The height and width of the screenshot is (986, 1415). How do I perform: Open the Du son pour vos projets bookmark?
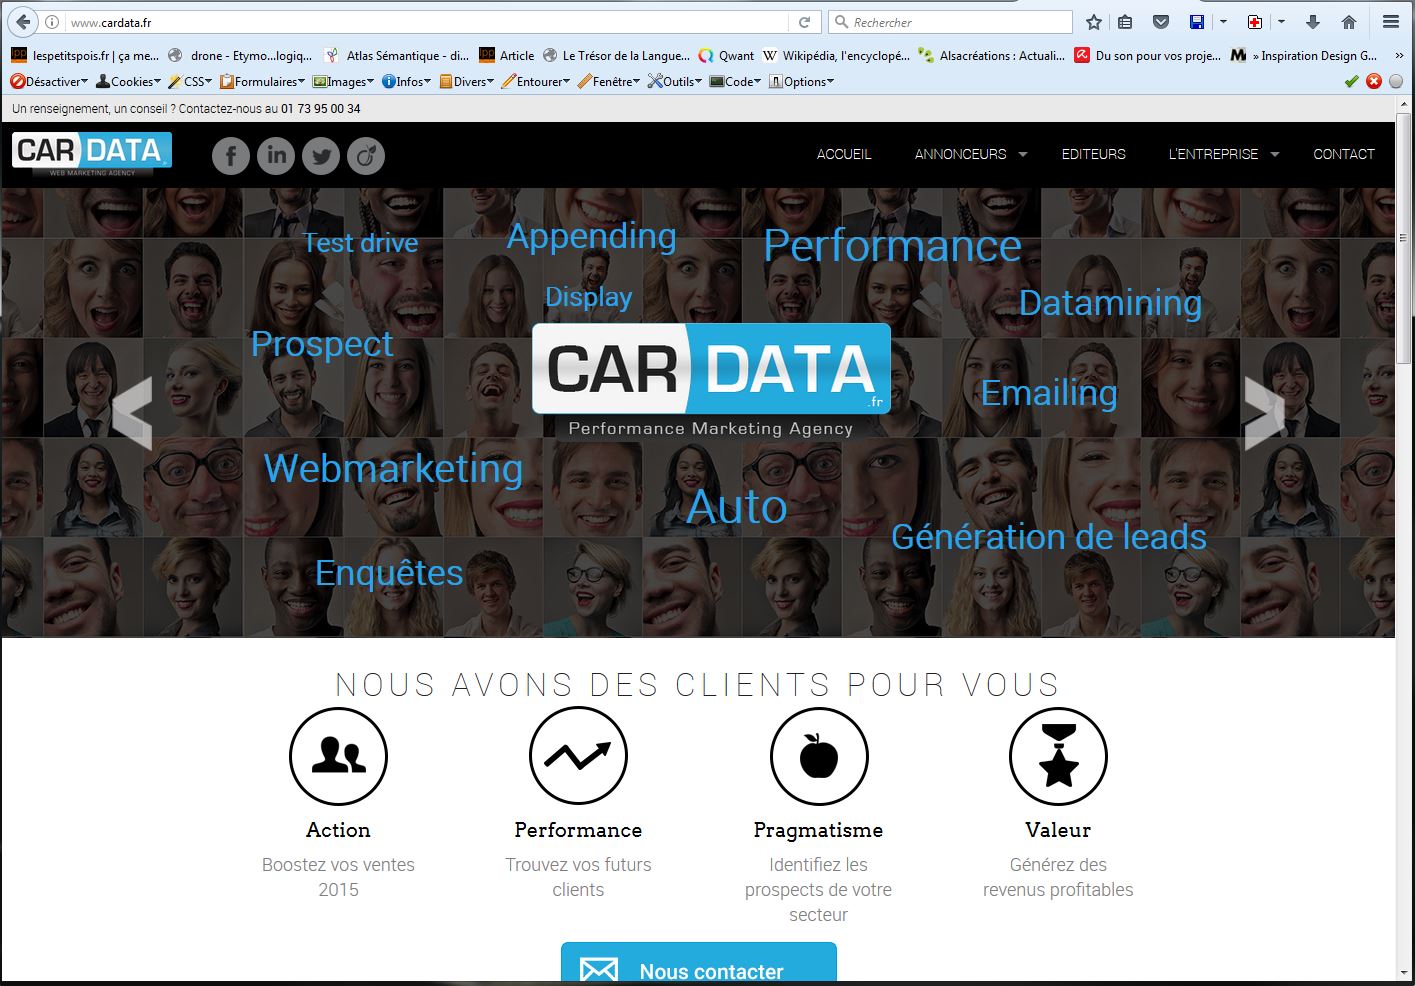tap(1147, 56)
